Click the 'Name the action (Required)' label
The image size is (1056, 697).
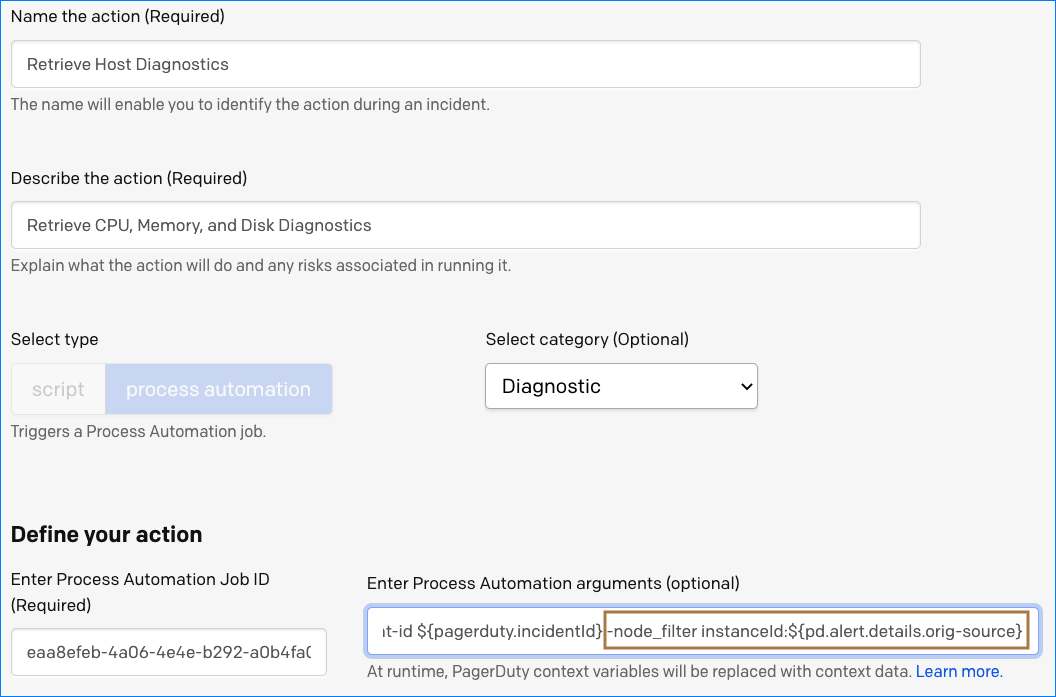pos(118,16)
